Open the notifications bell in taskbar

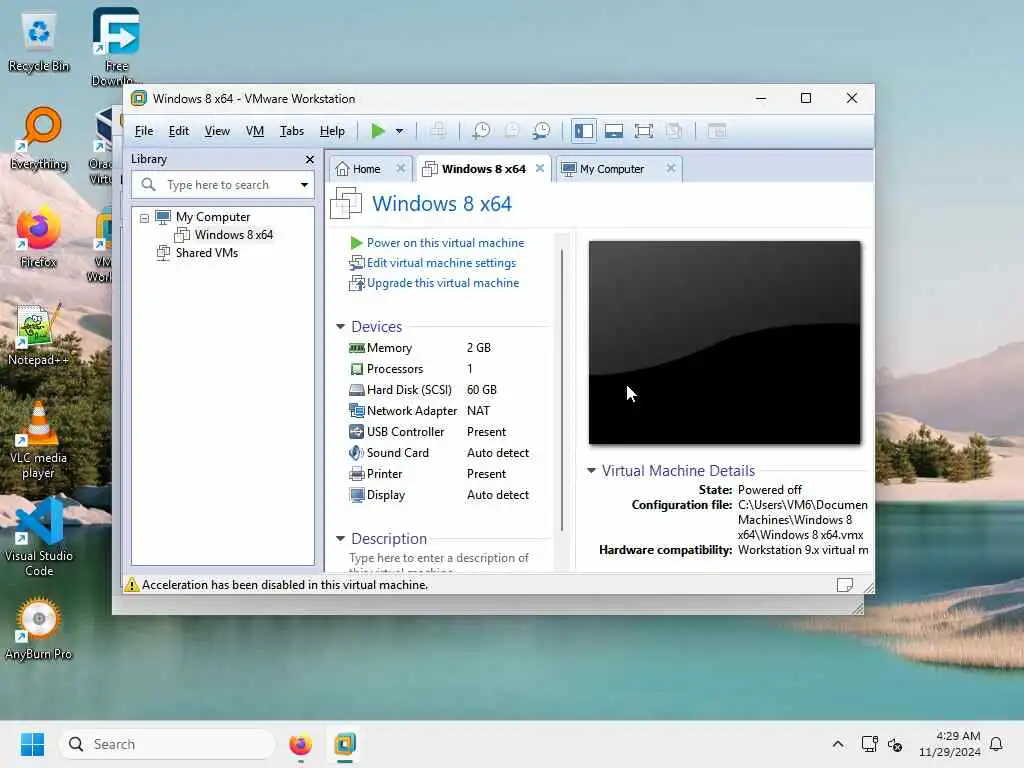click(x=996, y=744)
